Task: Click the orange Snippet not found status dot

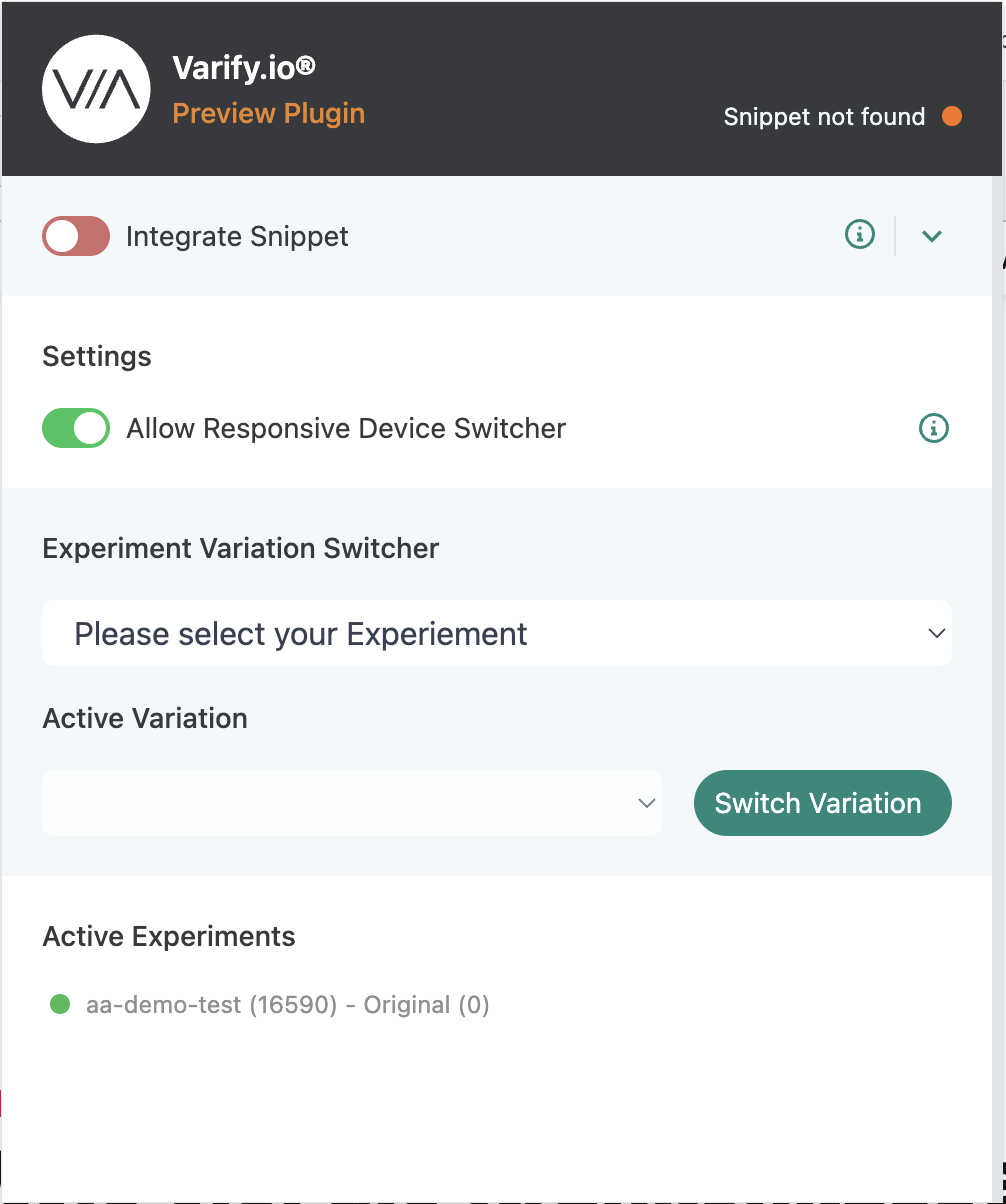Action: point(952,117)
